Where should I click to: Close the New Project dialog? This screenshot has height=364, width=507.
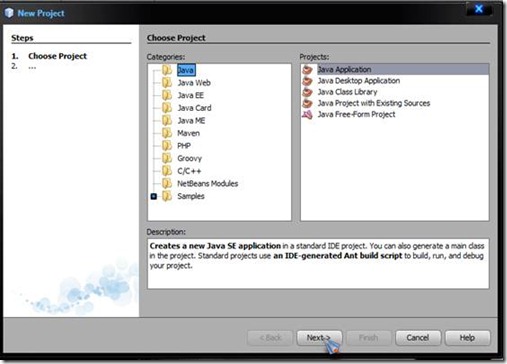coord(479,9)
